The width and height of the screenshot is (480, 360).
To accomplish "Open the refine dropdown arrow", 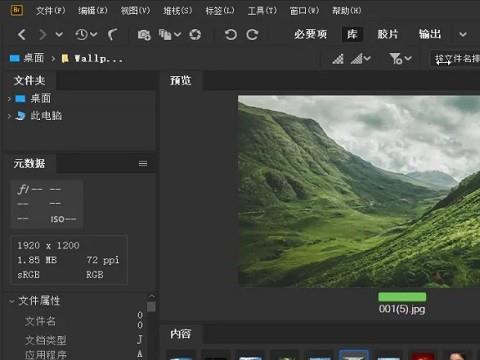I will (x=178, y=34).
